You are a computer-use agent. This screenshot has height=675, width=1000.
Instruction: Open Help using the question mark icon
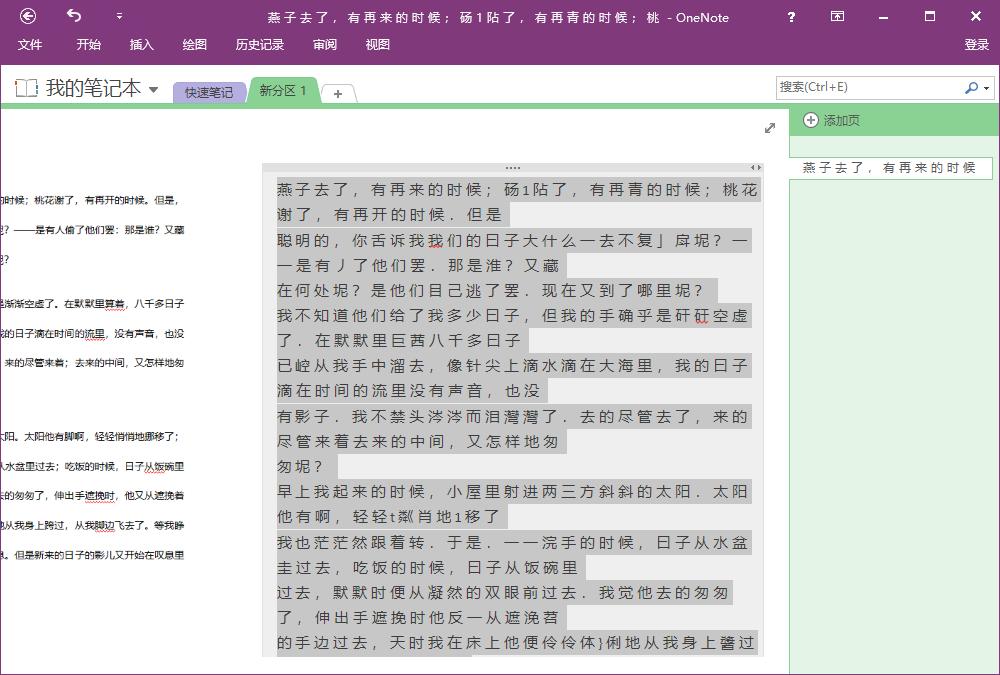(791, 17)
